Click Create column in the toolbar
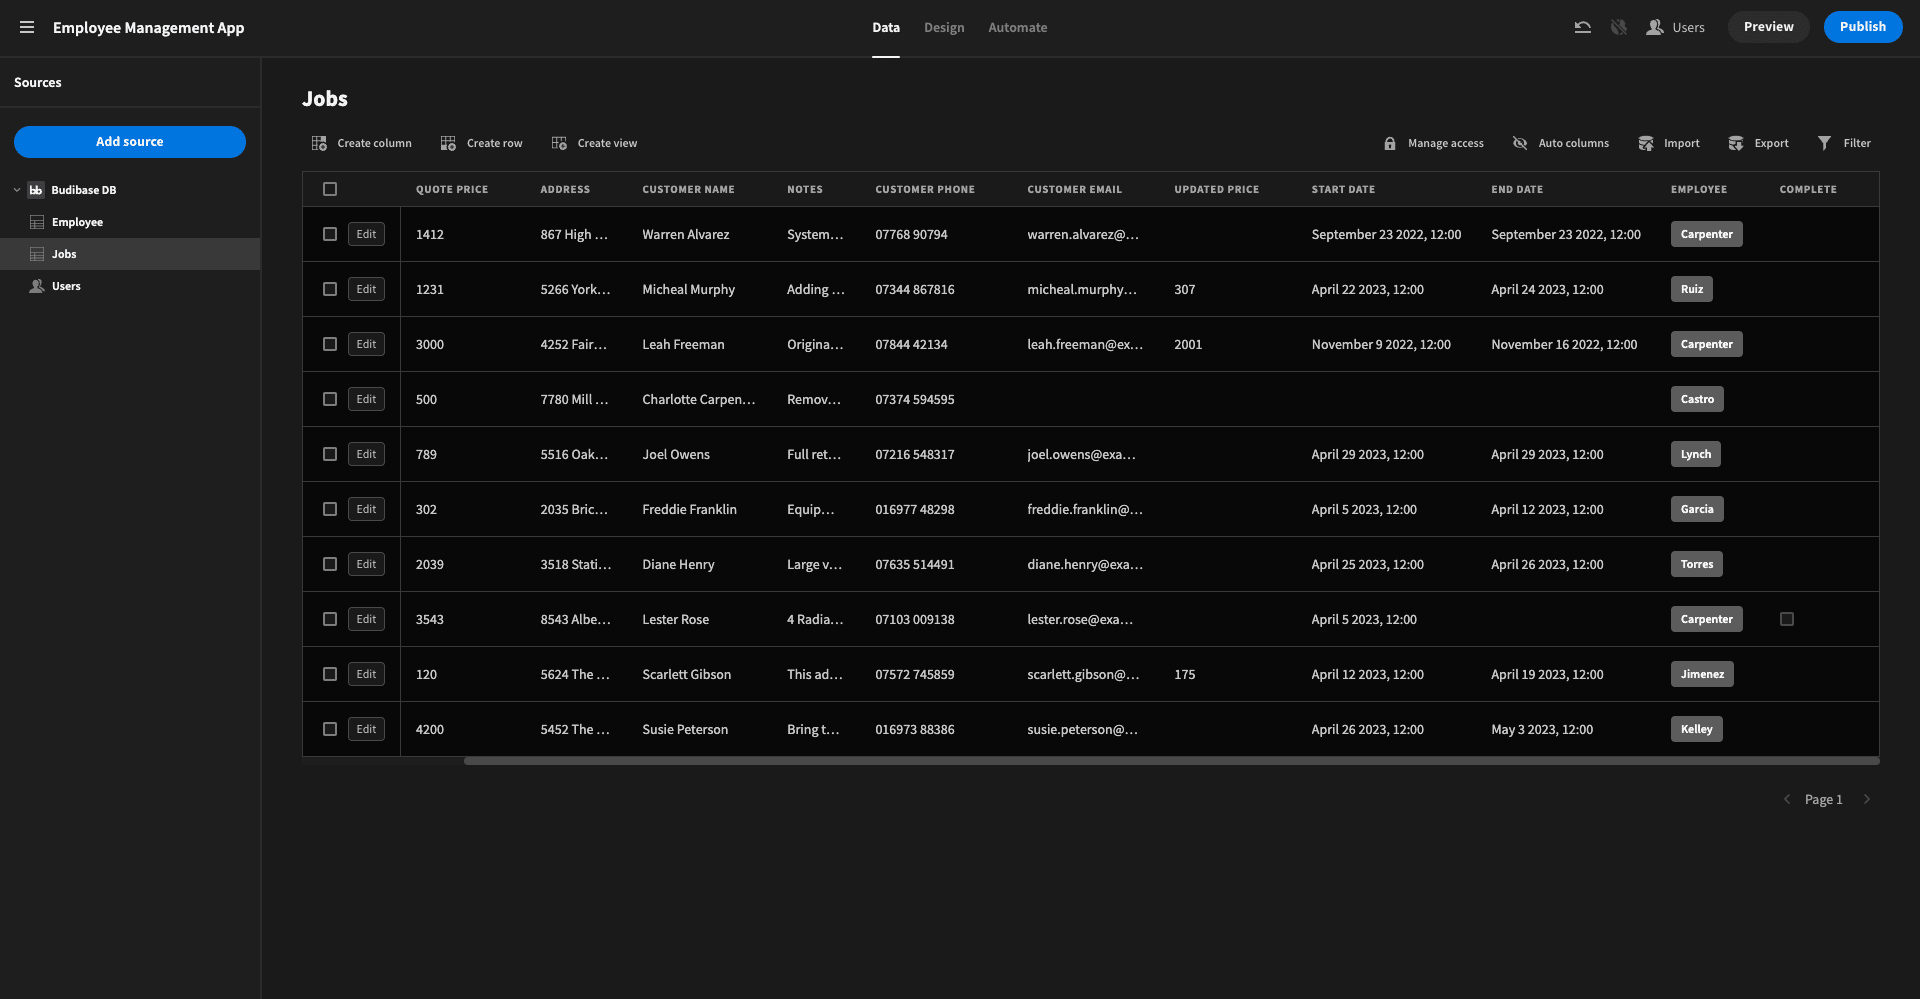Viewport: 1920px width, 999px height. [362, 143]
